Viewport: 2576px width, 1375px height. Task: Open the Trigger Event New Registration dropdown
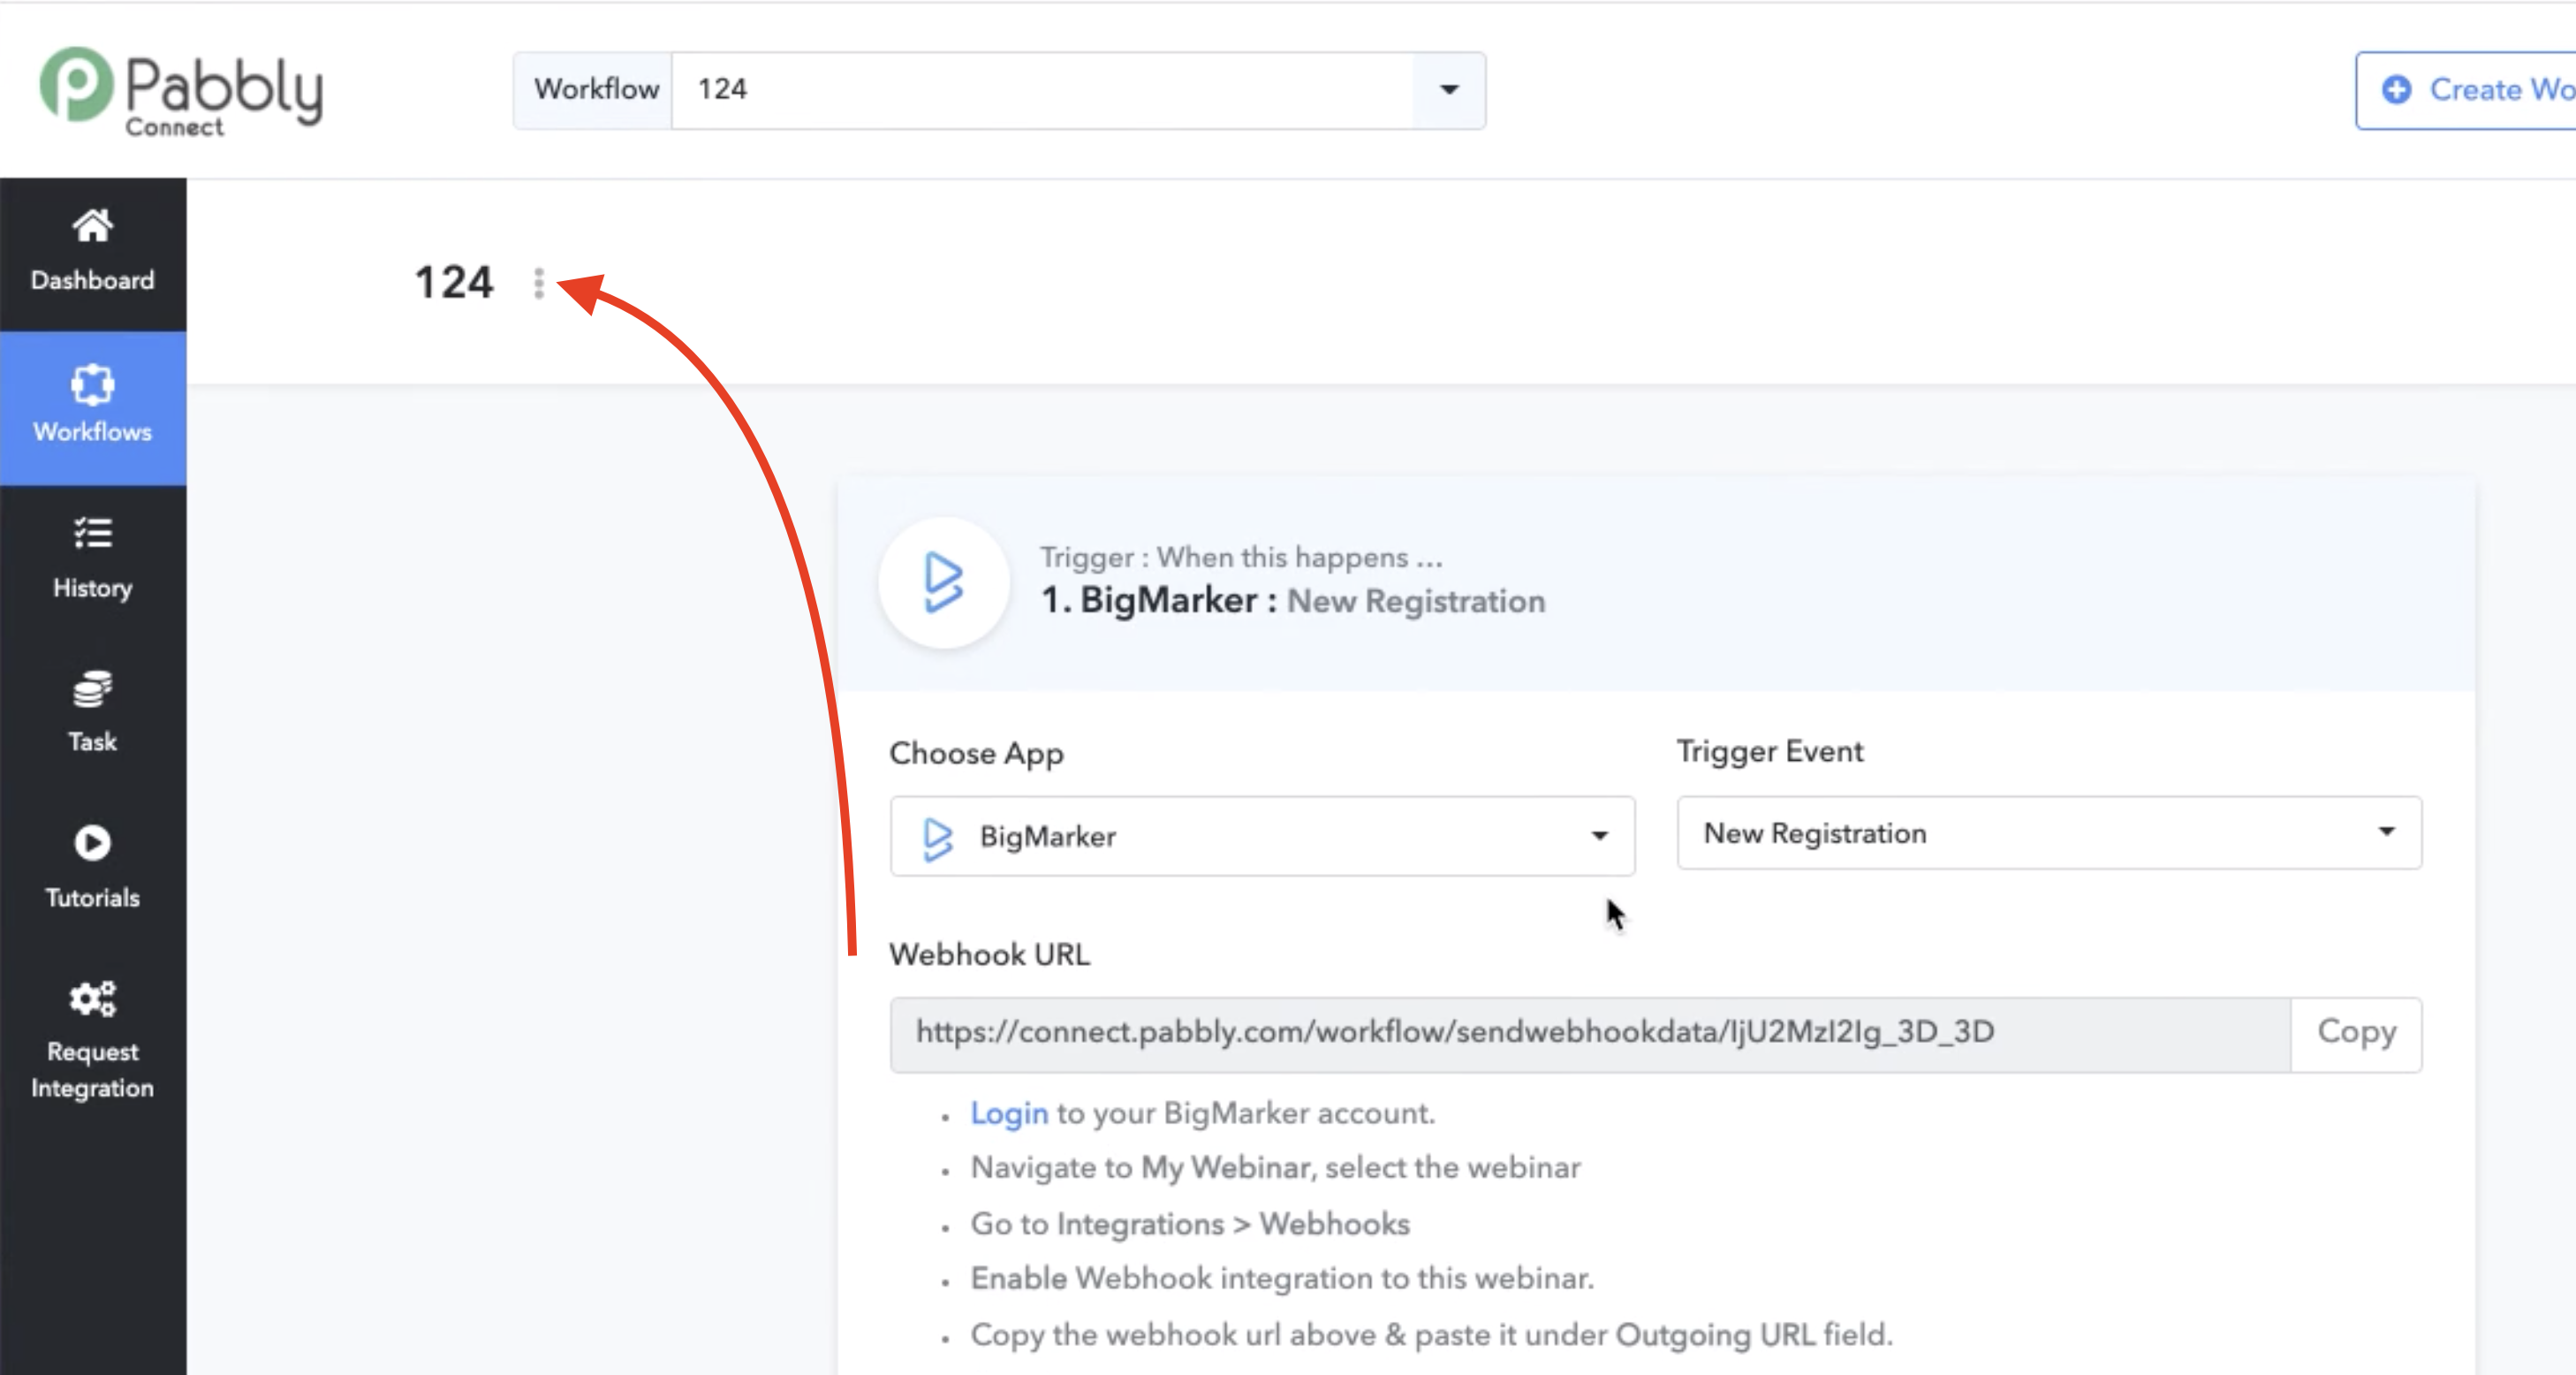point(2049,833)
